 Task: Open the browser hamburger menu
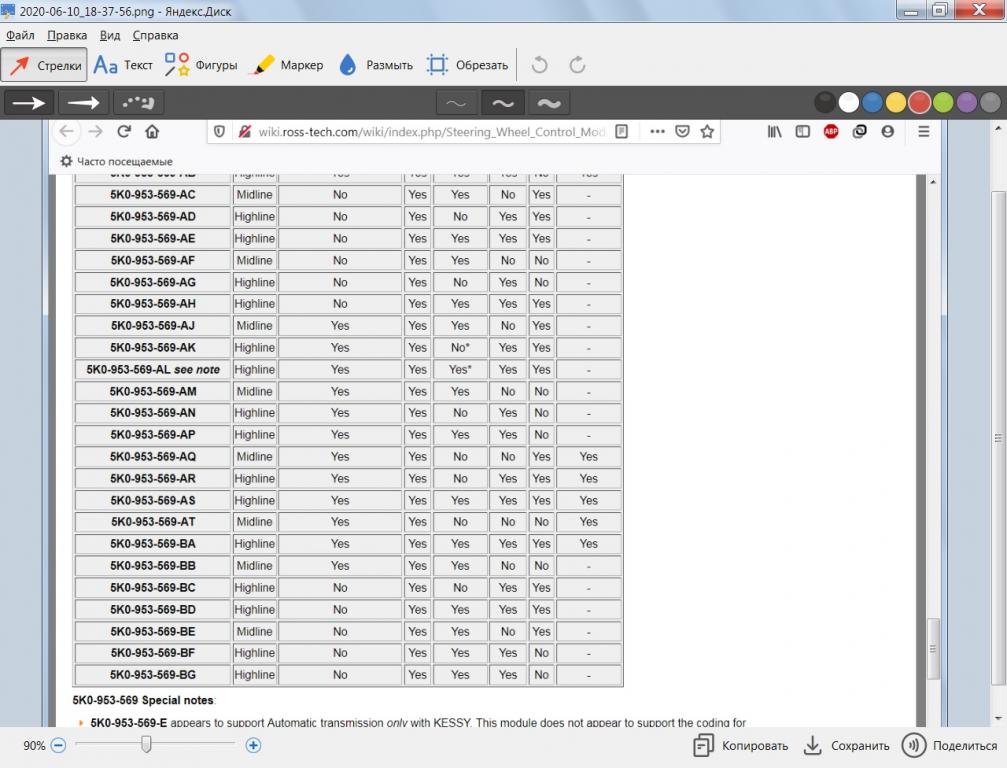[924, 132]
